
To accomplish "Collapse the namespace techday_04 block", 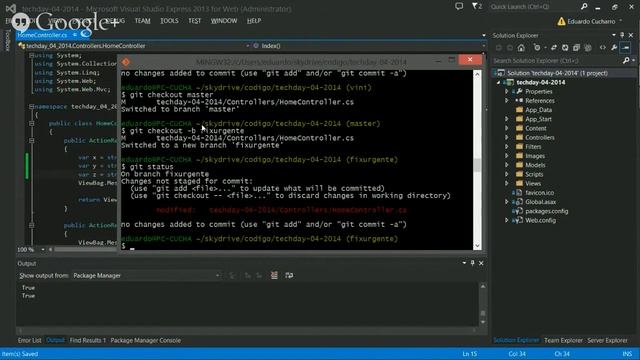I will tap(31, 107).
